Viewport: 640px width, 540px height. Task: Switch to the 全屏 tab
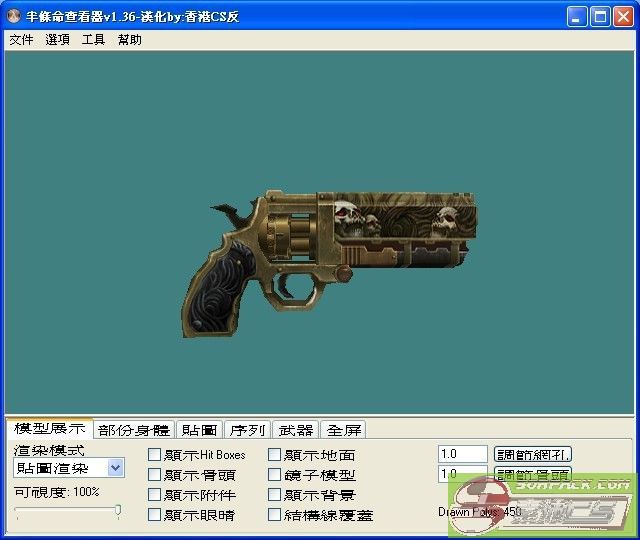344,430
